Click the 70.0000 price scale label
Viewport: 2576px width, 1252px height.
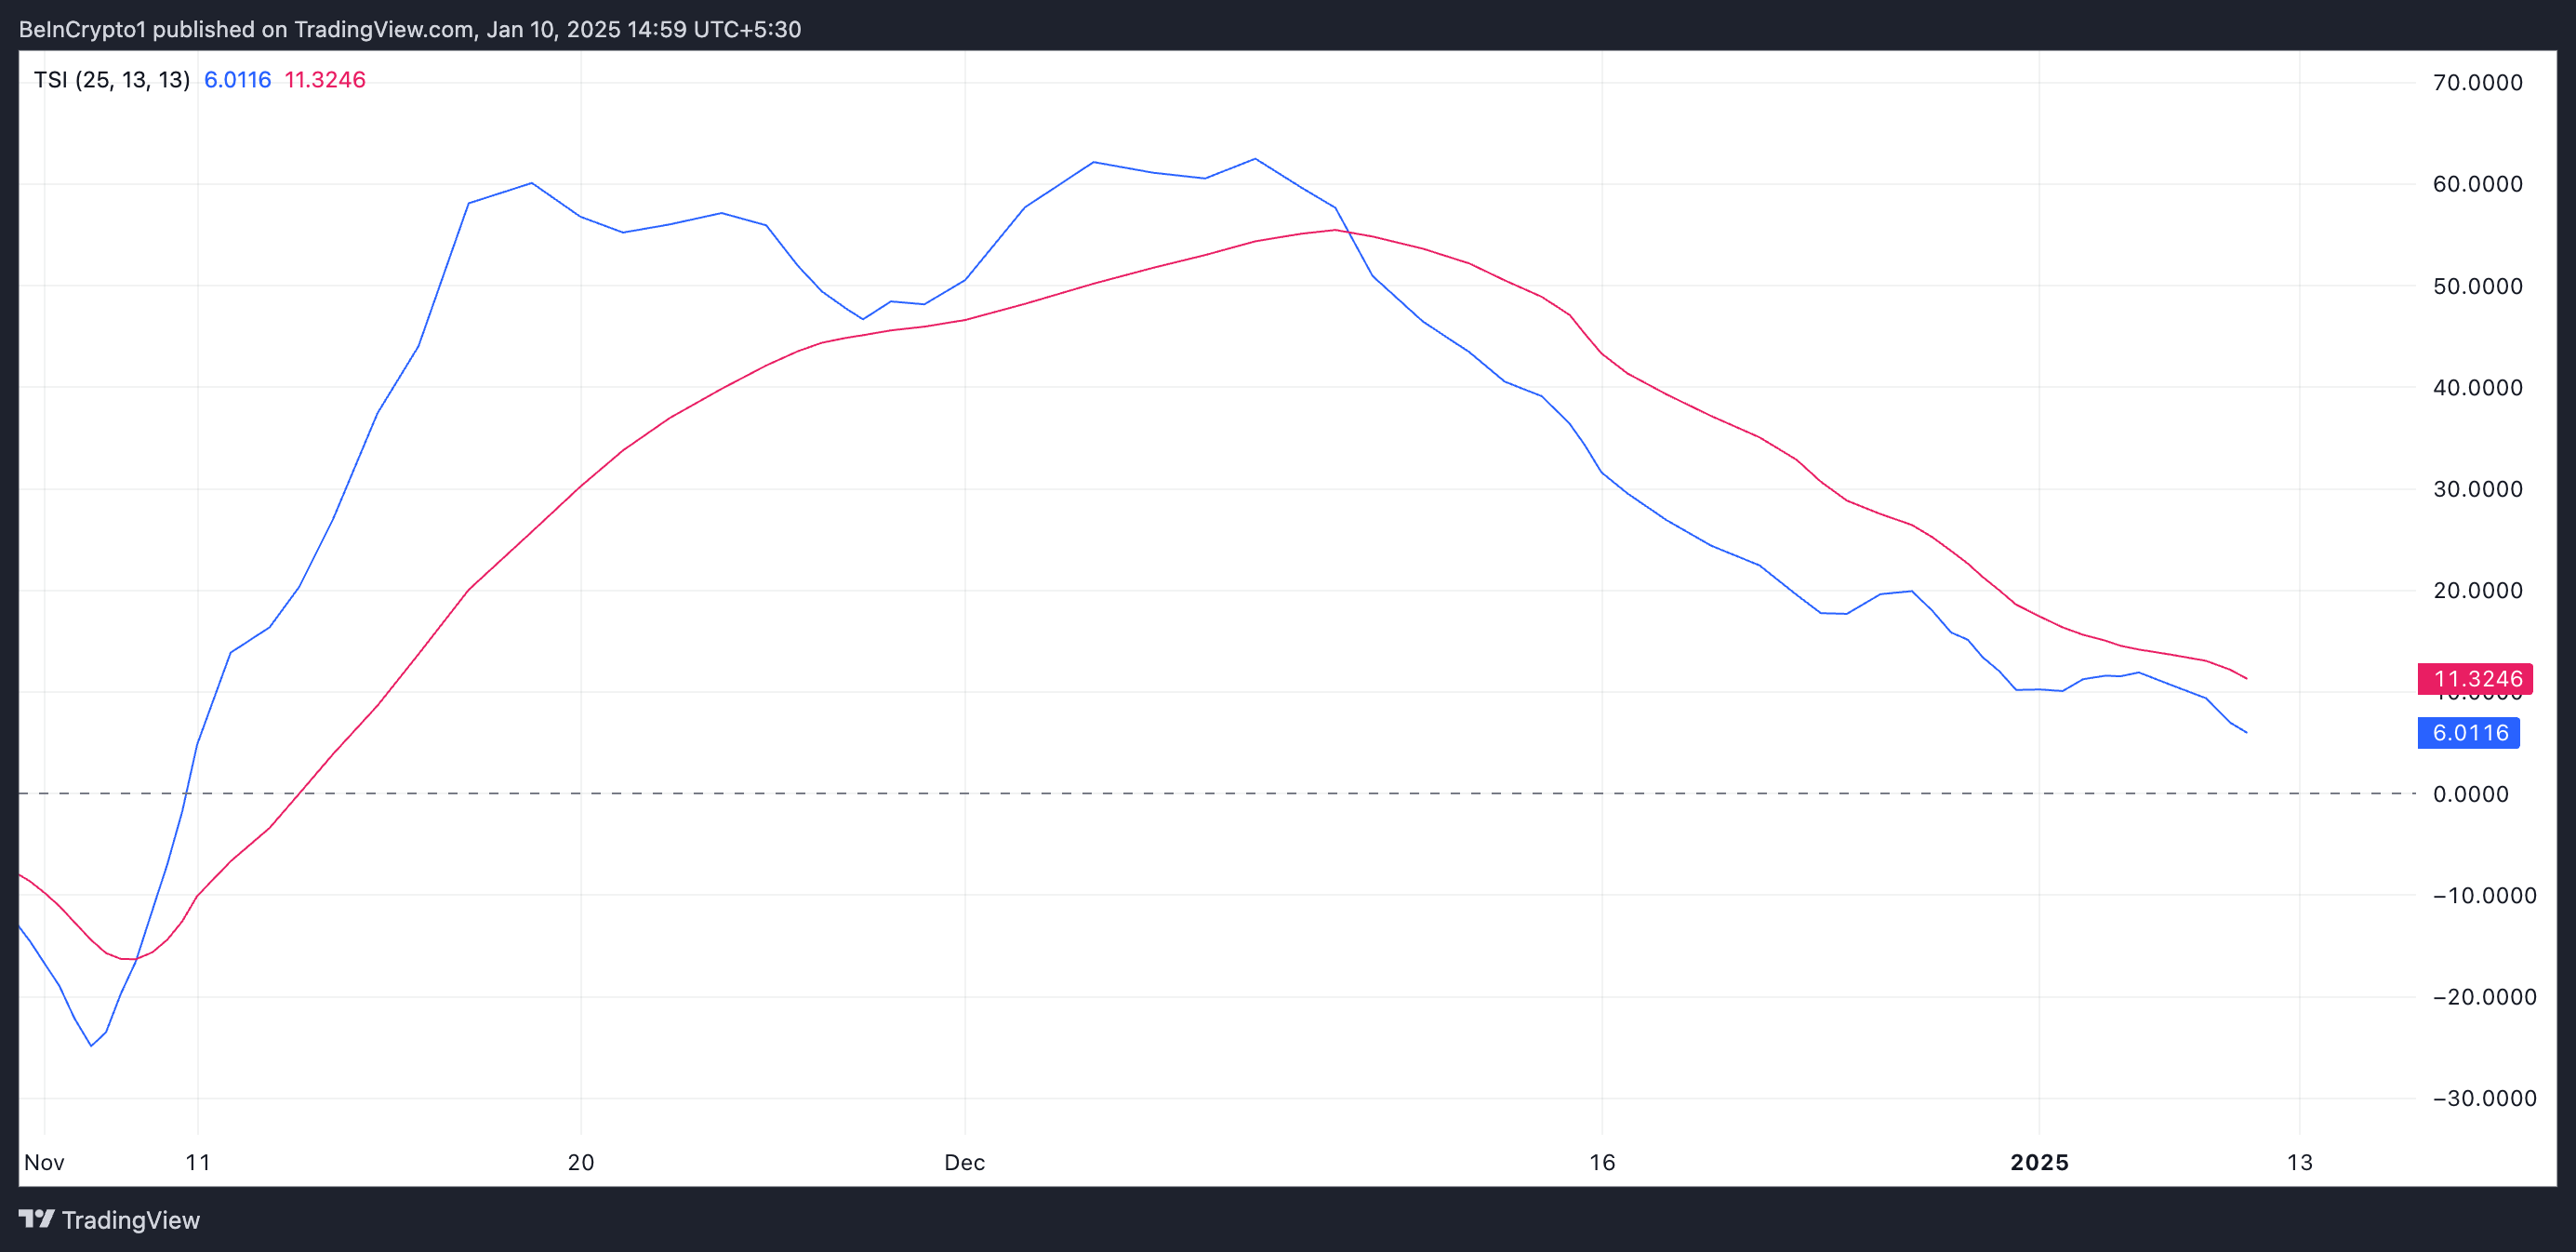pyautogui.click(x=2477, y=83)
